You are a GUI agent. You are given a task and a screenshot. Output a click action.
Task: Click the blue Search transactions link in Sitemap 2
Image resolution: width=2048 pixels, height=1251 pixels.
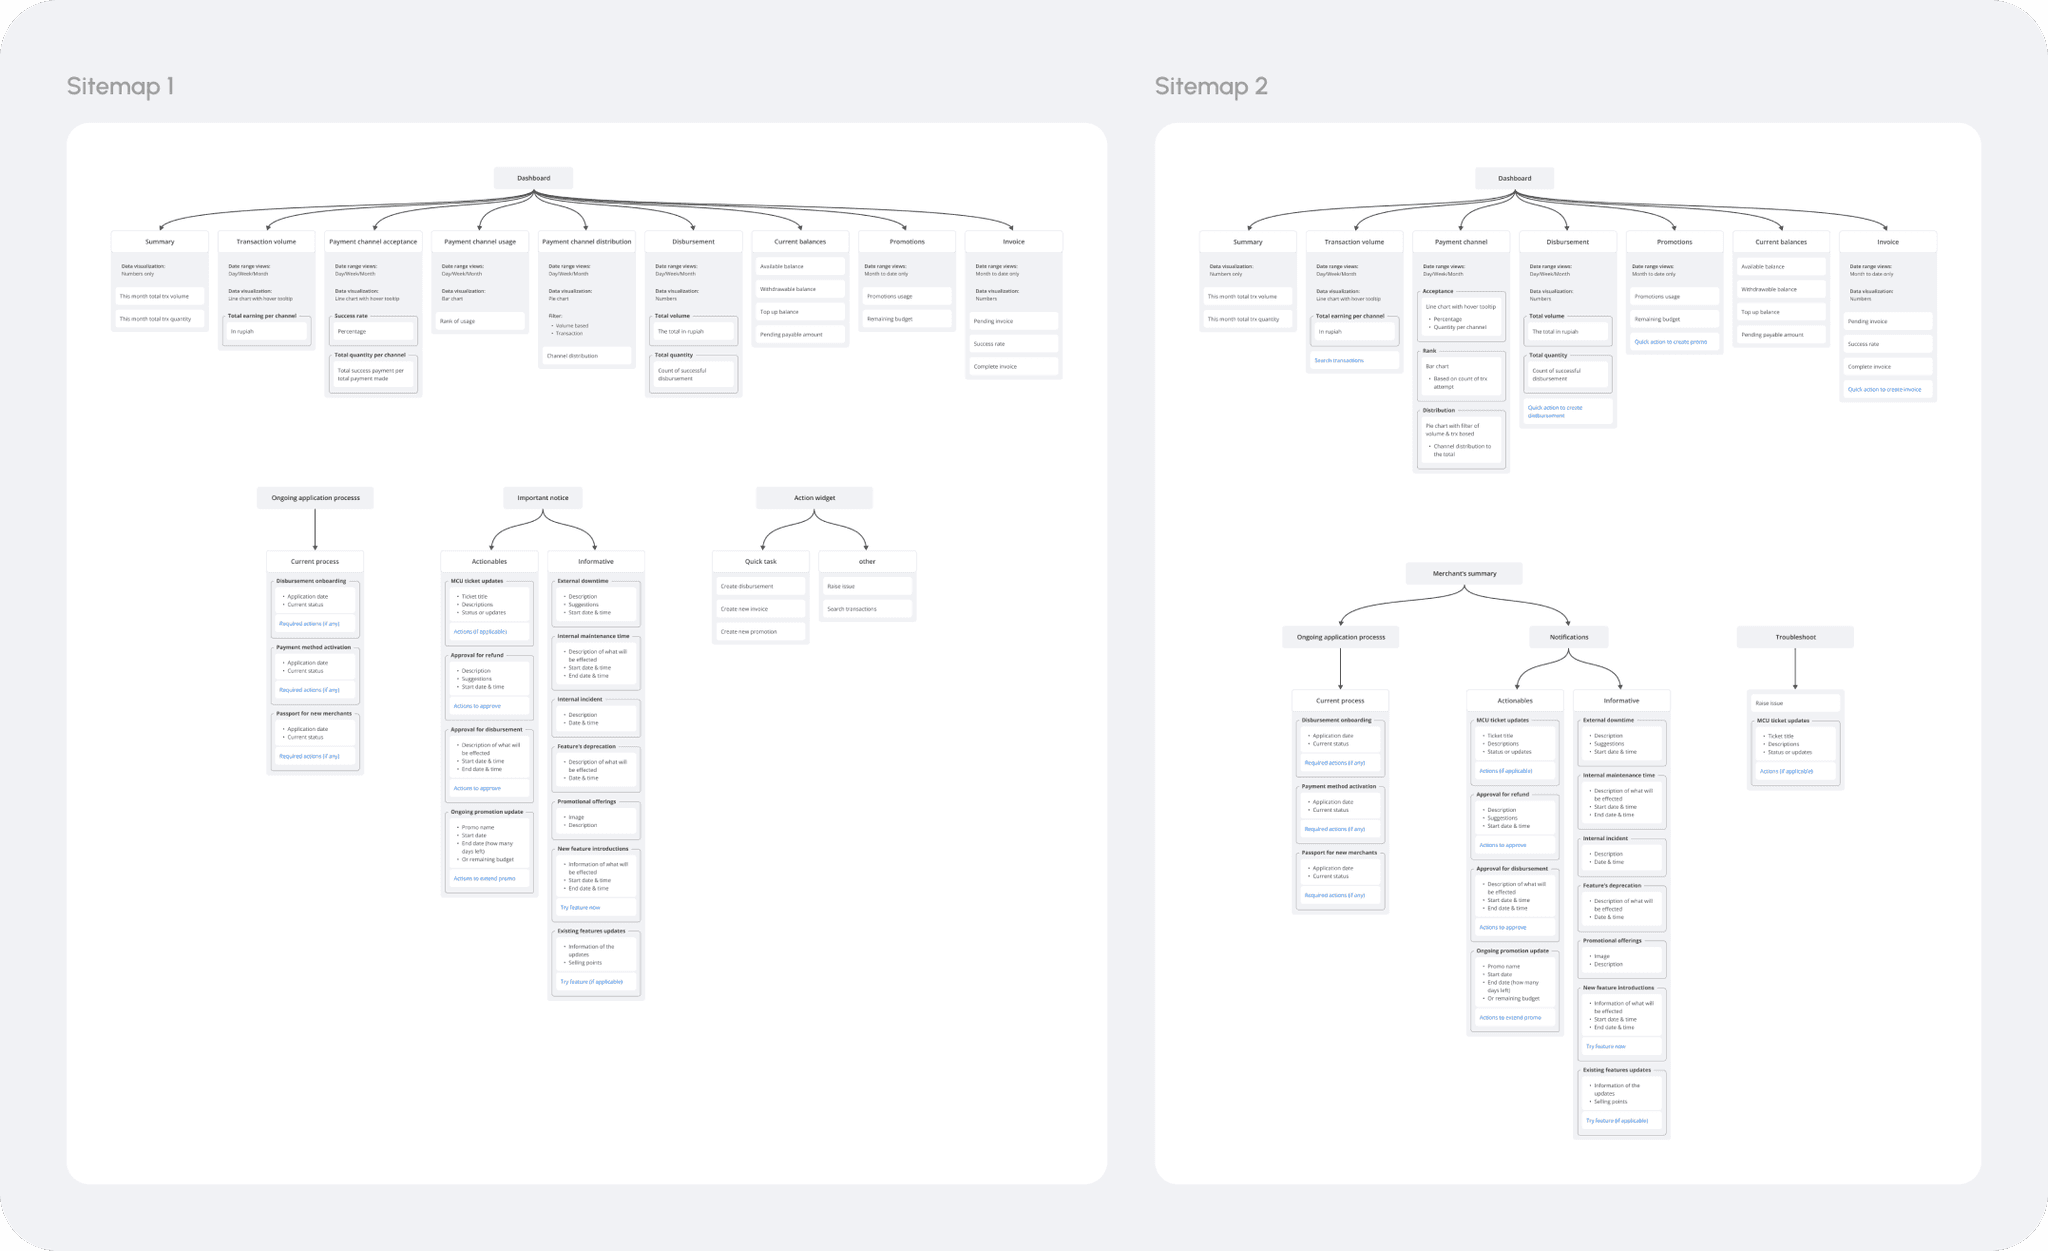1339,360
